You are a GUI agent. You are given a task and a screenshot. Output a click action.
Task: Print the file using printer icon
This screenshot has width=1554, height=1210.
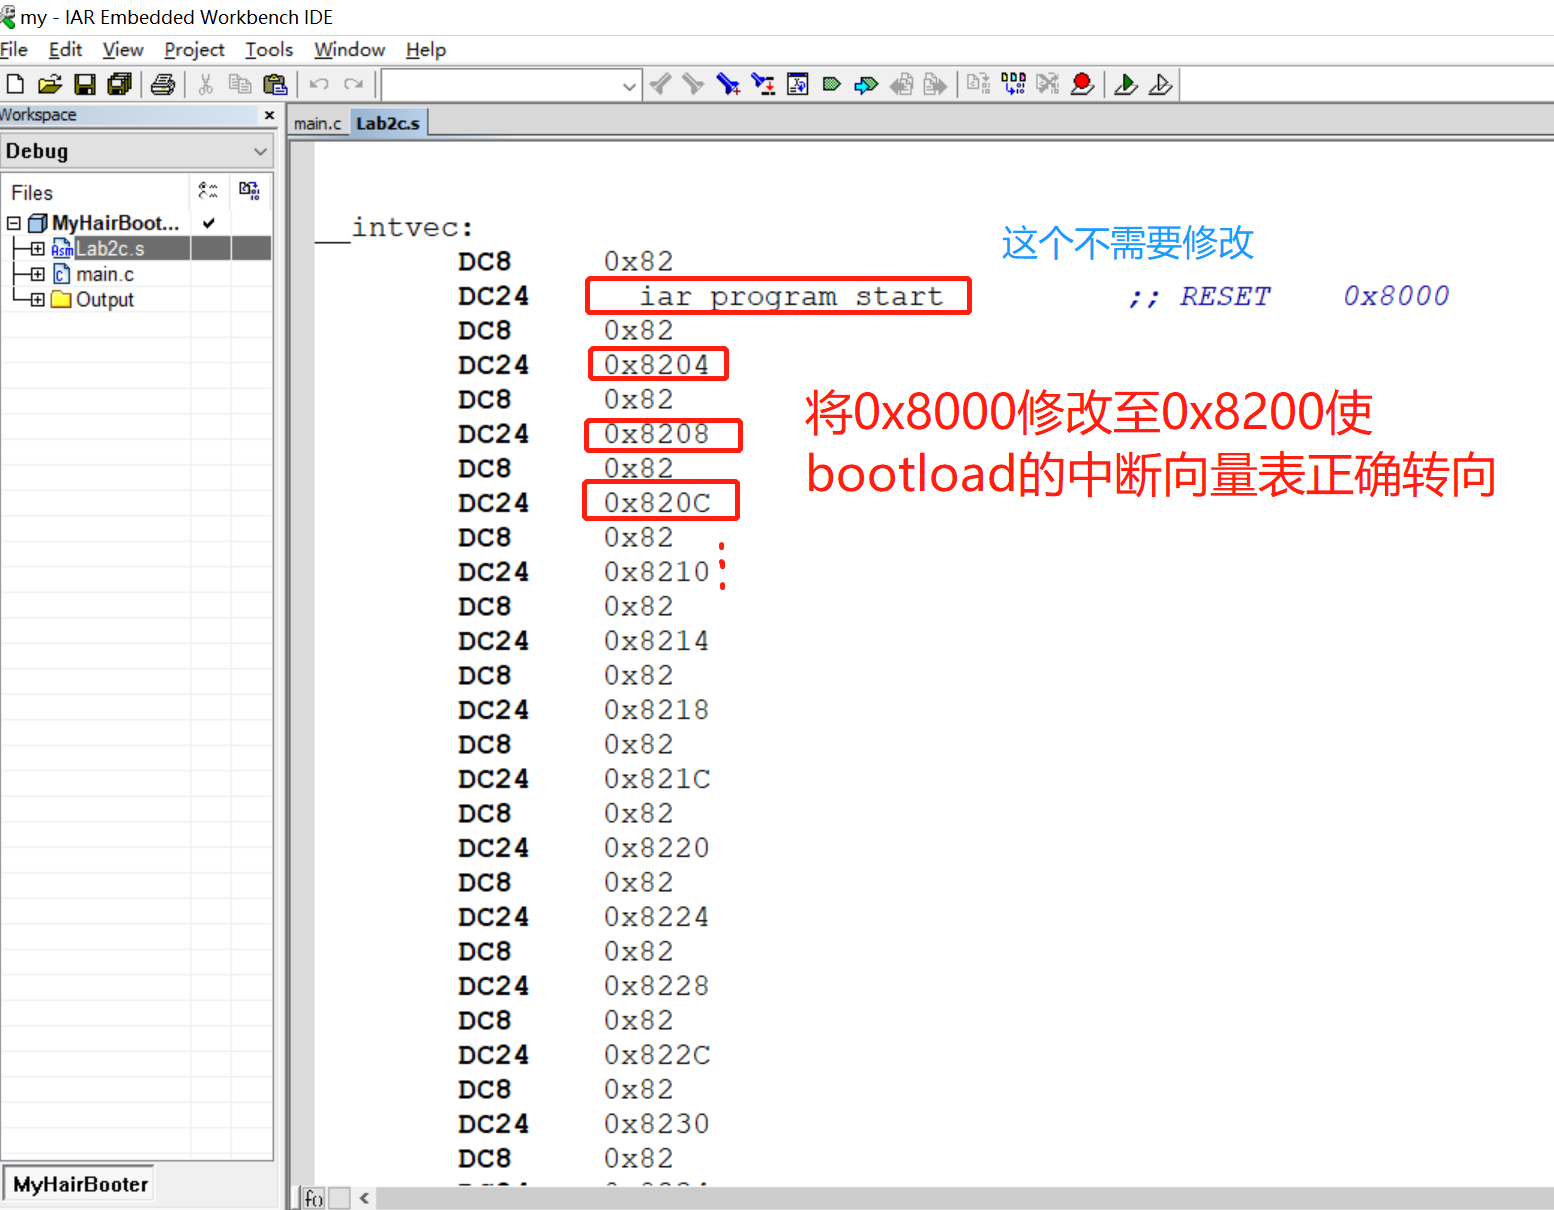[163, 84]
